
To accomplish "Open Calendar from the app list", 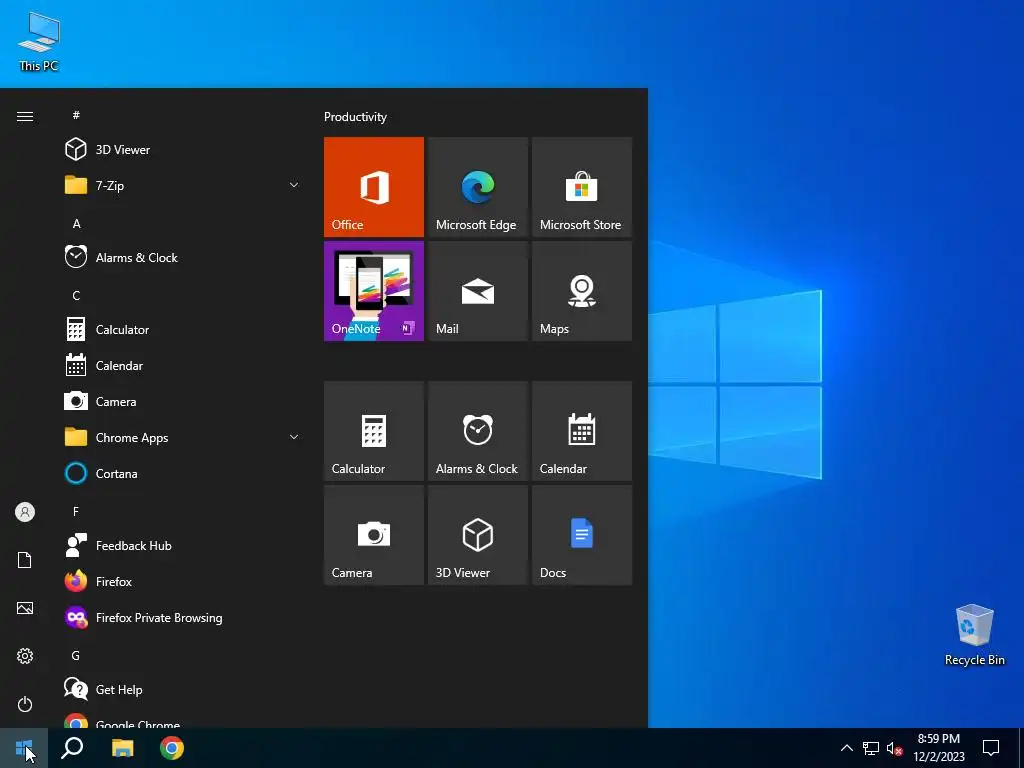I will click(183, 366).
